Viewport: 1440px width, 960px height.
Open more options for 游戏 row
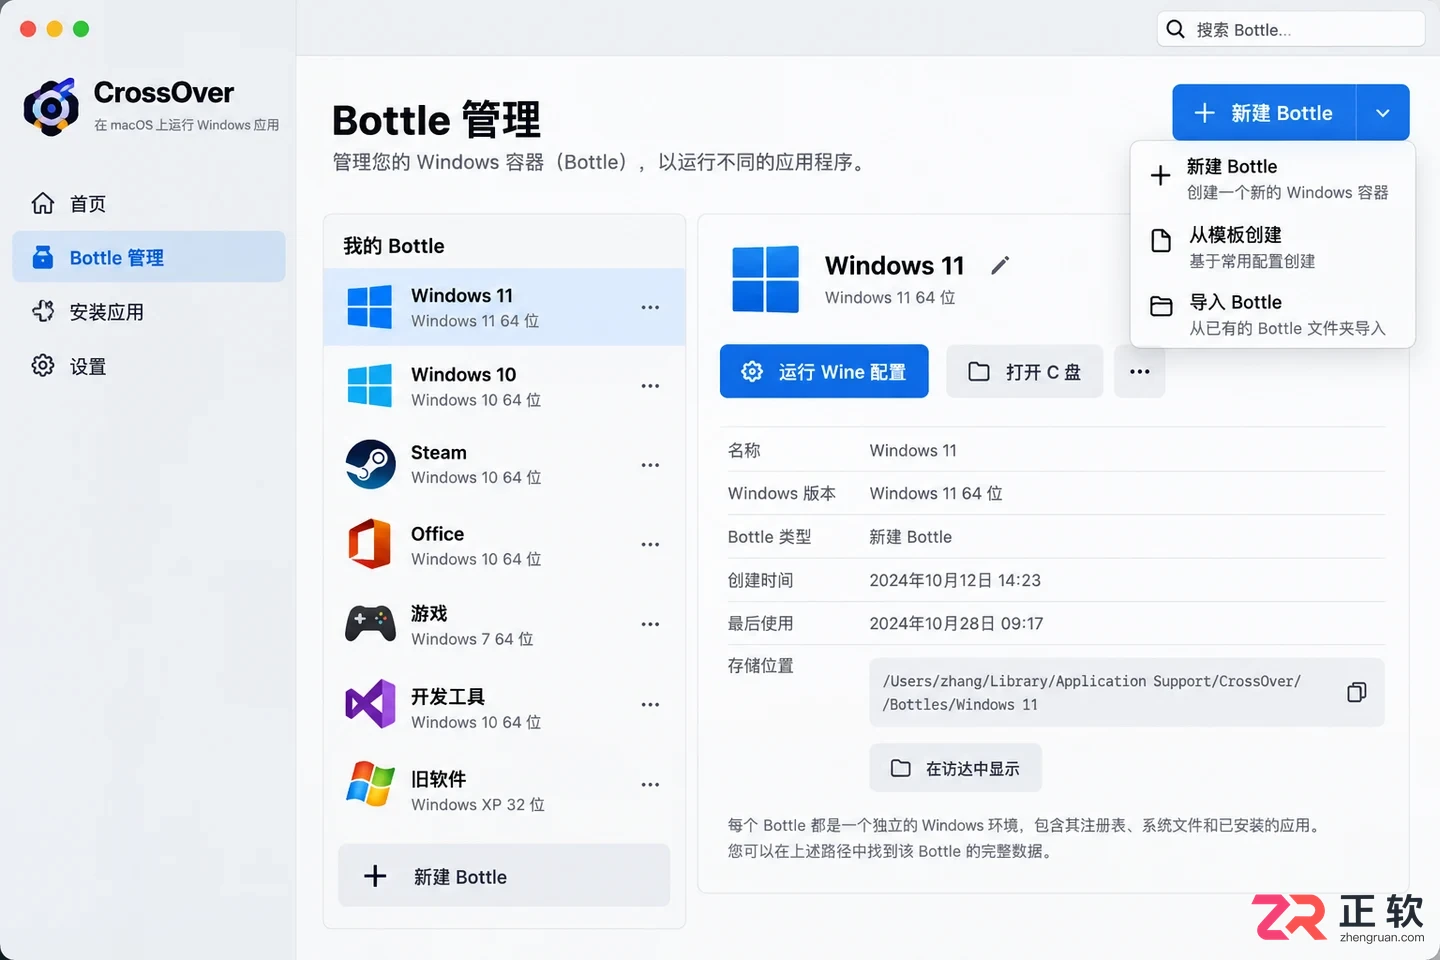pyautogui.click(x=650, y=624)
